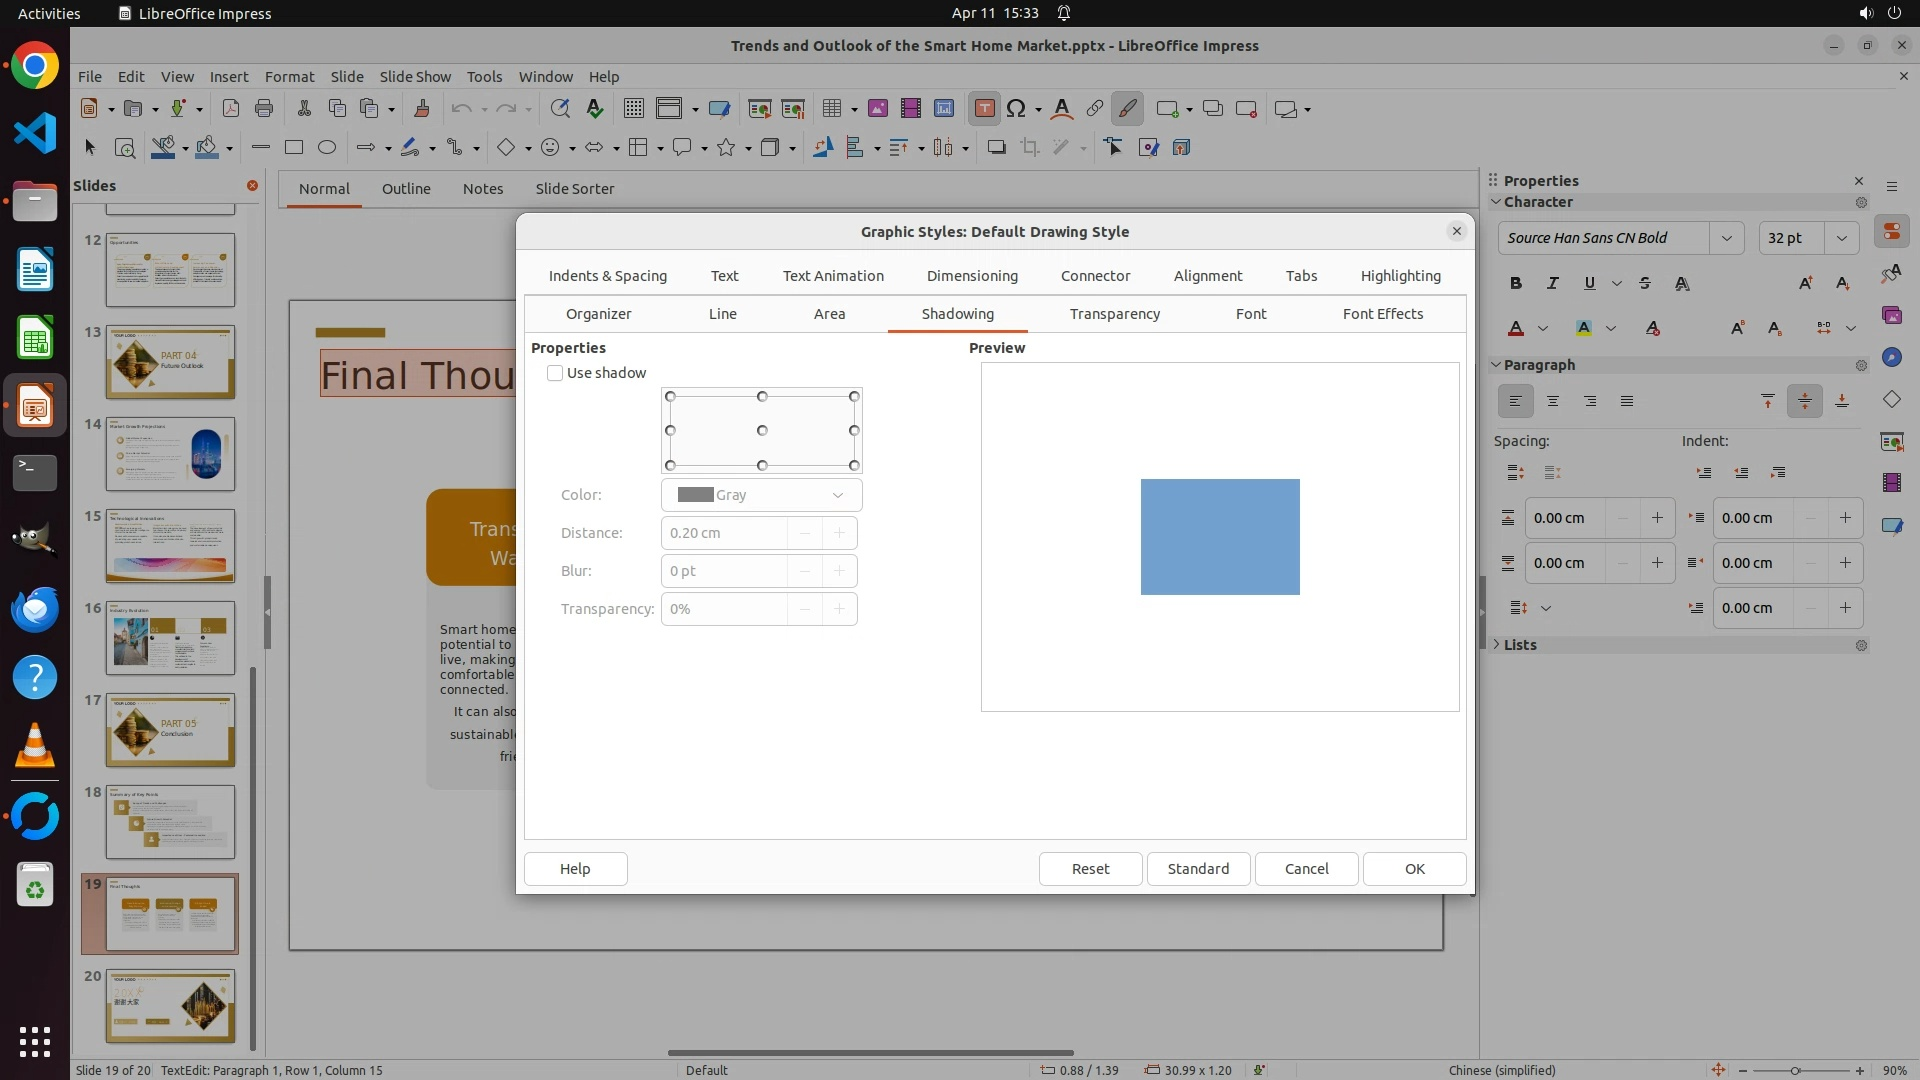Open the Slide Show menu

pyautogui.click(x=415, y=77)
